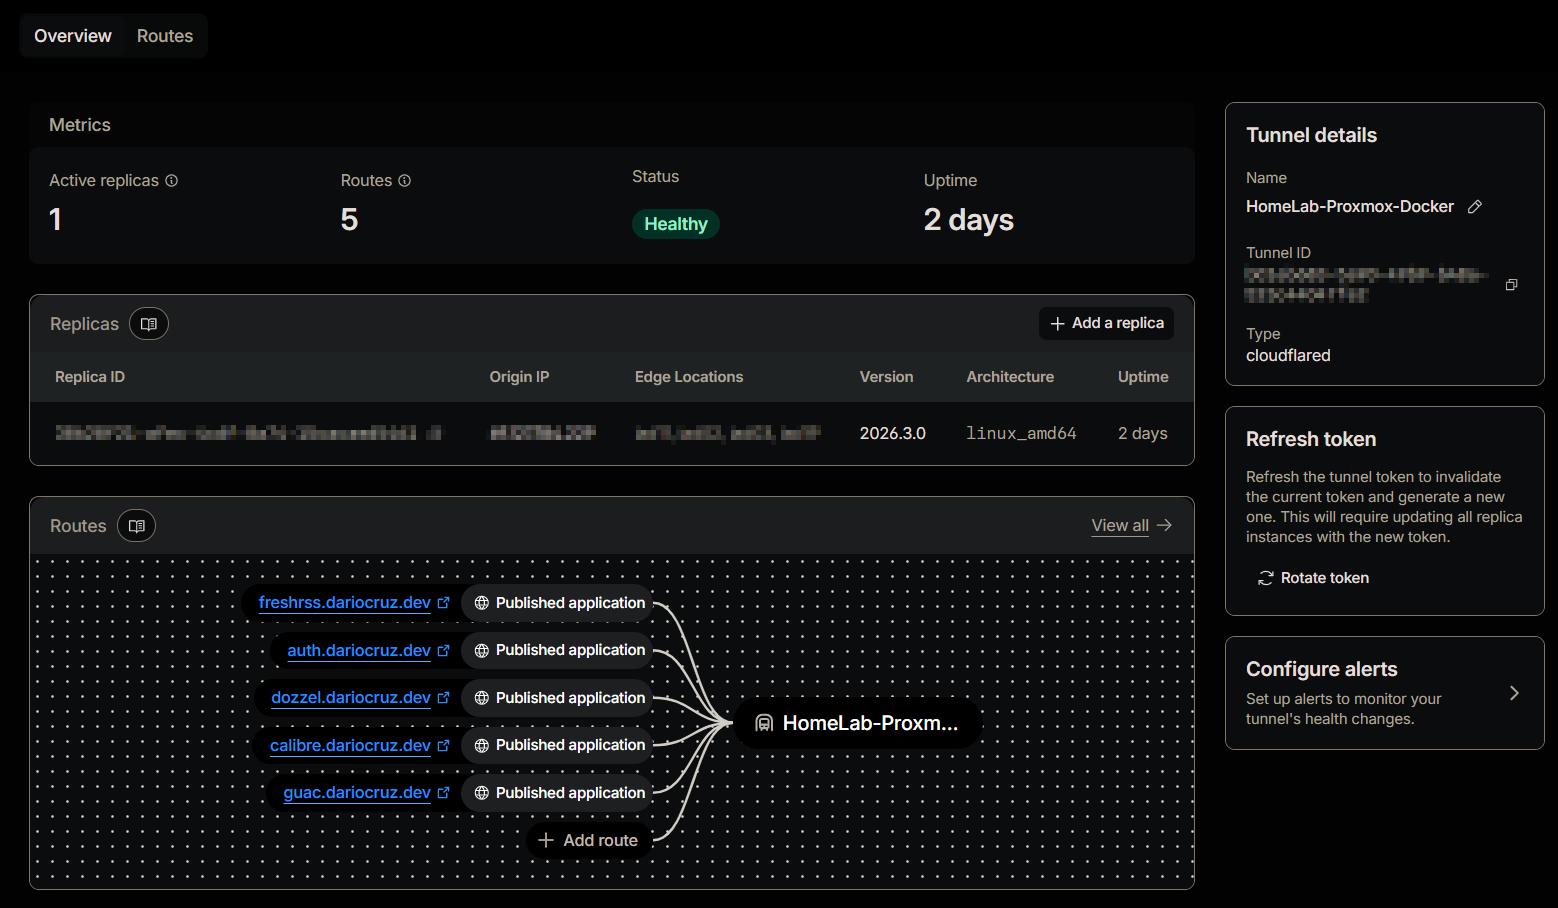
Task: Click the Edge Locations column header
Action: pos(689,377)
